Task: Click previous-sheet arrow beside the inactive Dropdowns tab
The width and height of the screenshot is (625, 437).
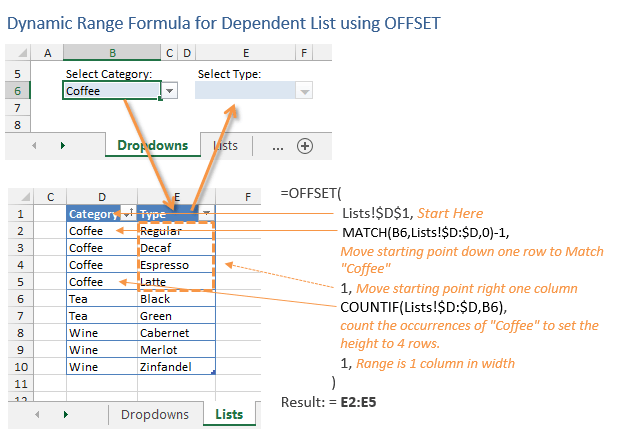Action: click(34, 414)
